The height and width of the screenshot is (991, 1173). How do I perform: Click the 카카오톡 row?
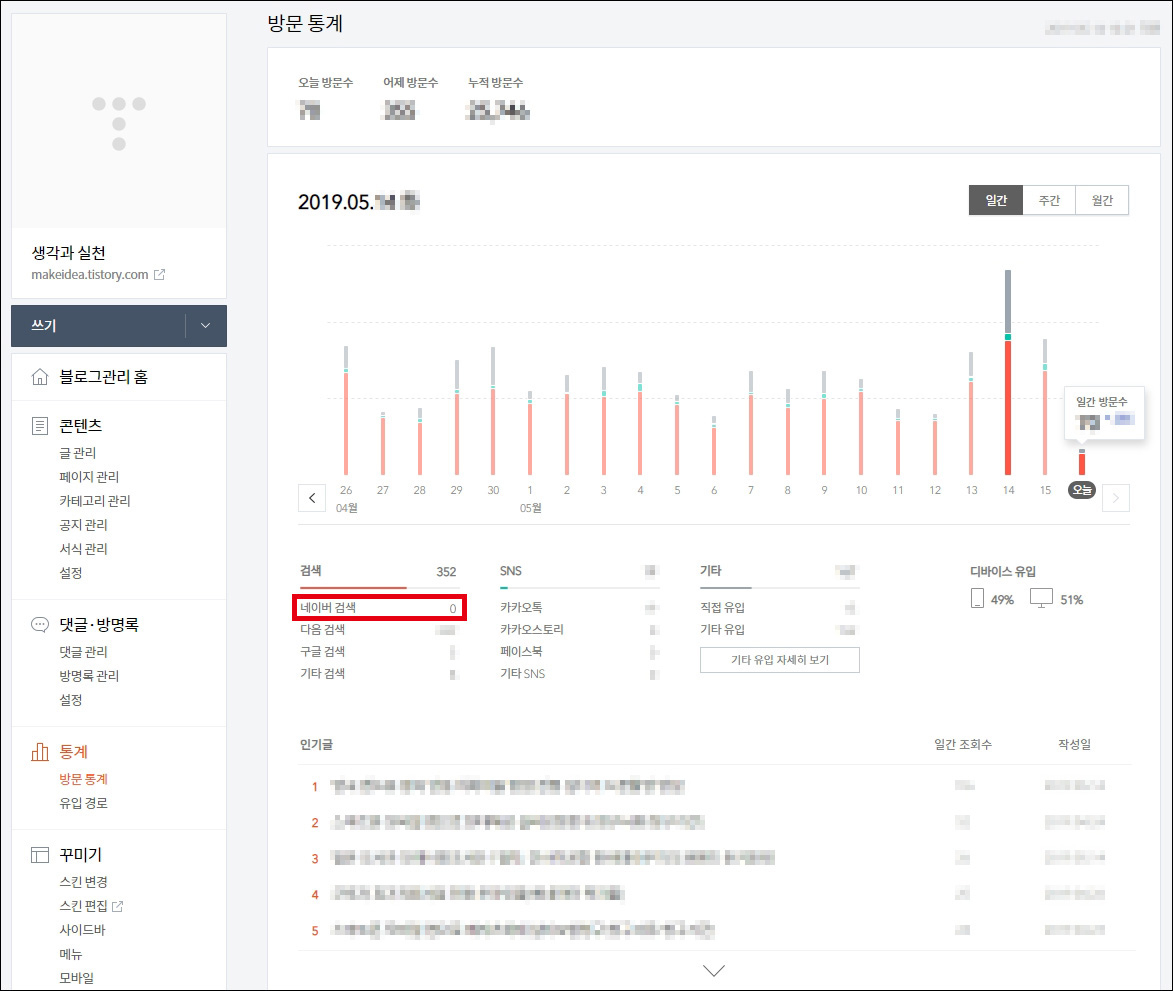(578, 607)
